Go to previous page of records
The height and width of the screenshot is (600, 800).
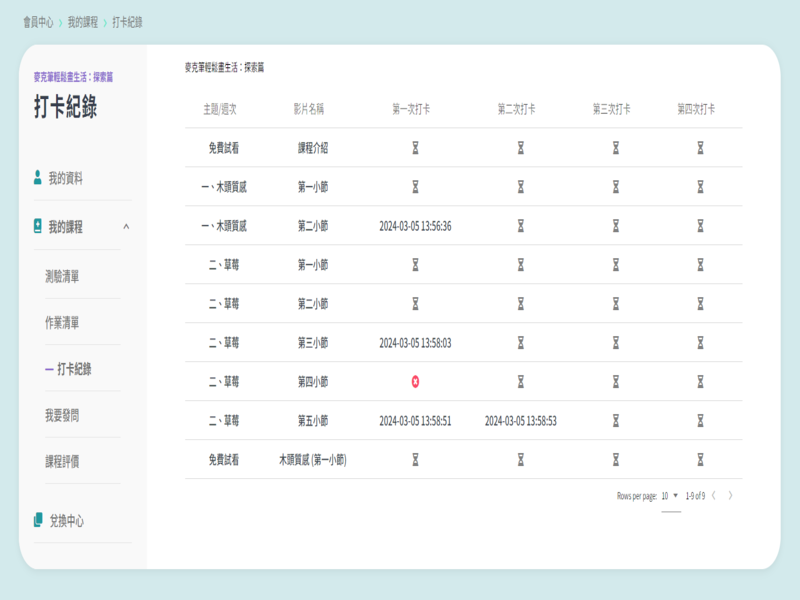(714, 496)
